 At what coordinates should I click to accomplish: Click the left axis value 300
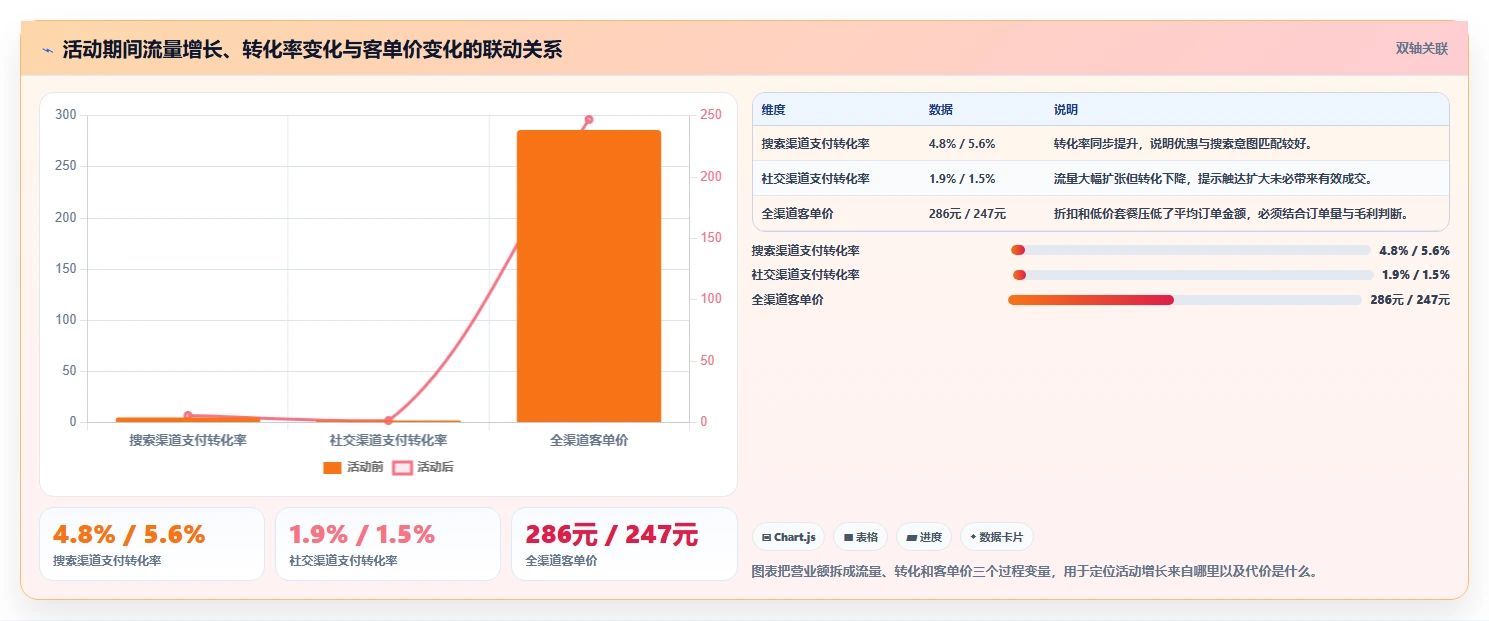click(x=66, y=114)
